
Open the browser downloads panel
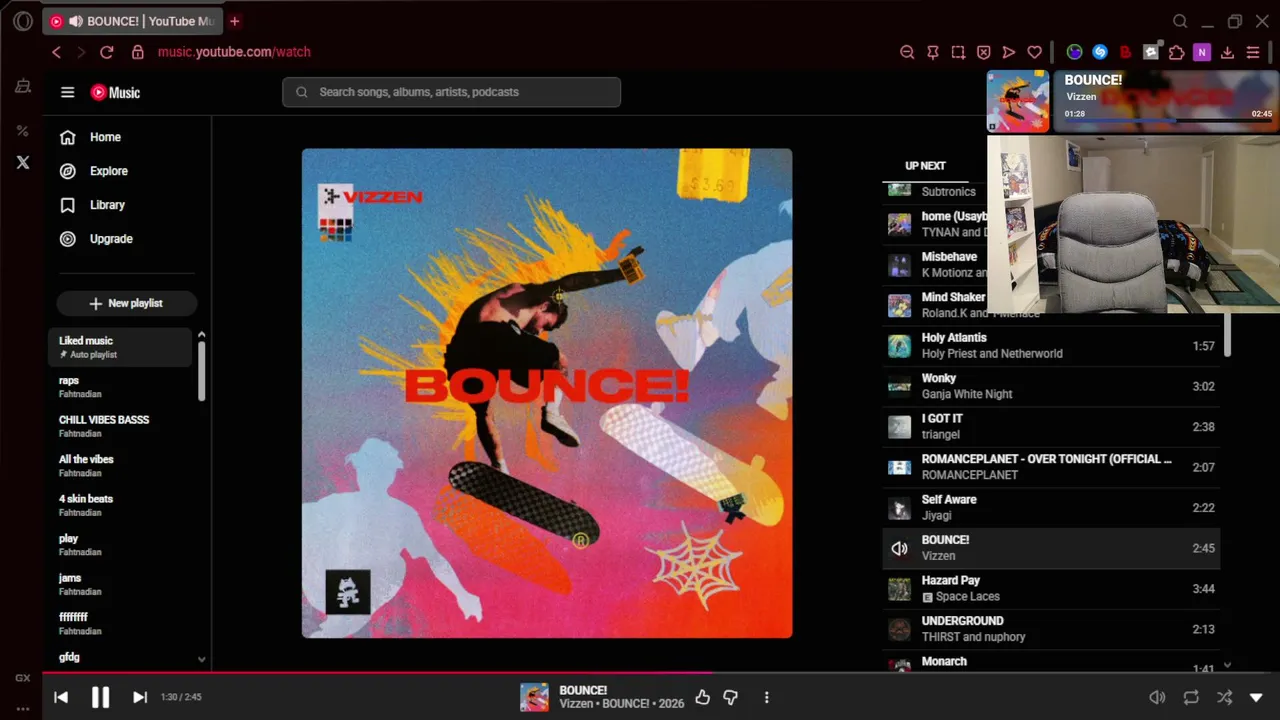[1228, 52]
